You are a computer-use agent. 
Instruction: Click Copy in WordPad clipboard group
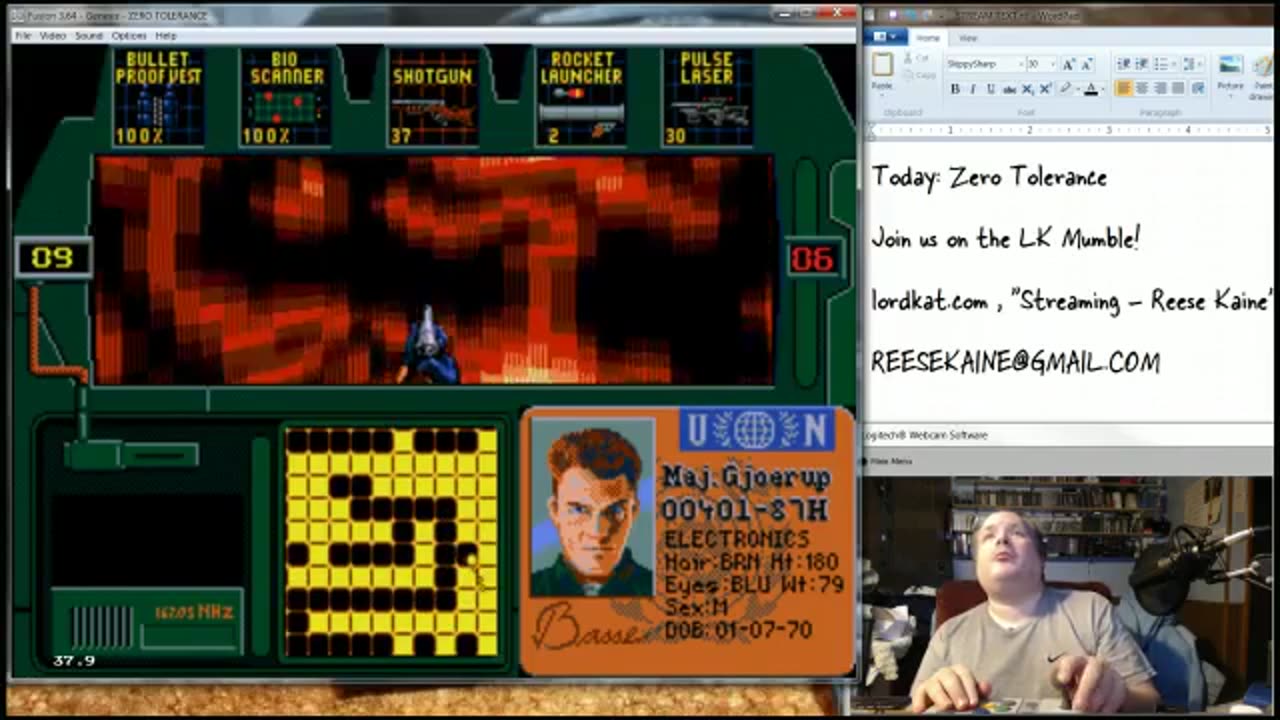(x=918, y=74)
